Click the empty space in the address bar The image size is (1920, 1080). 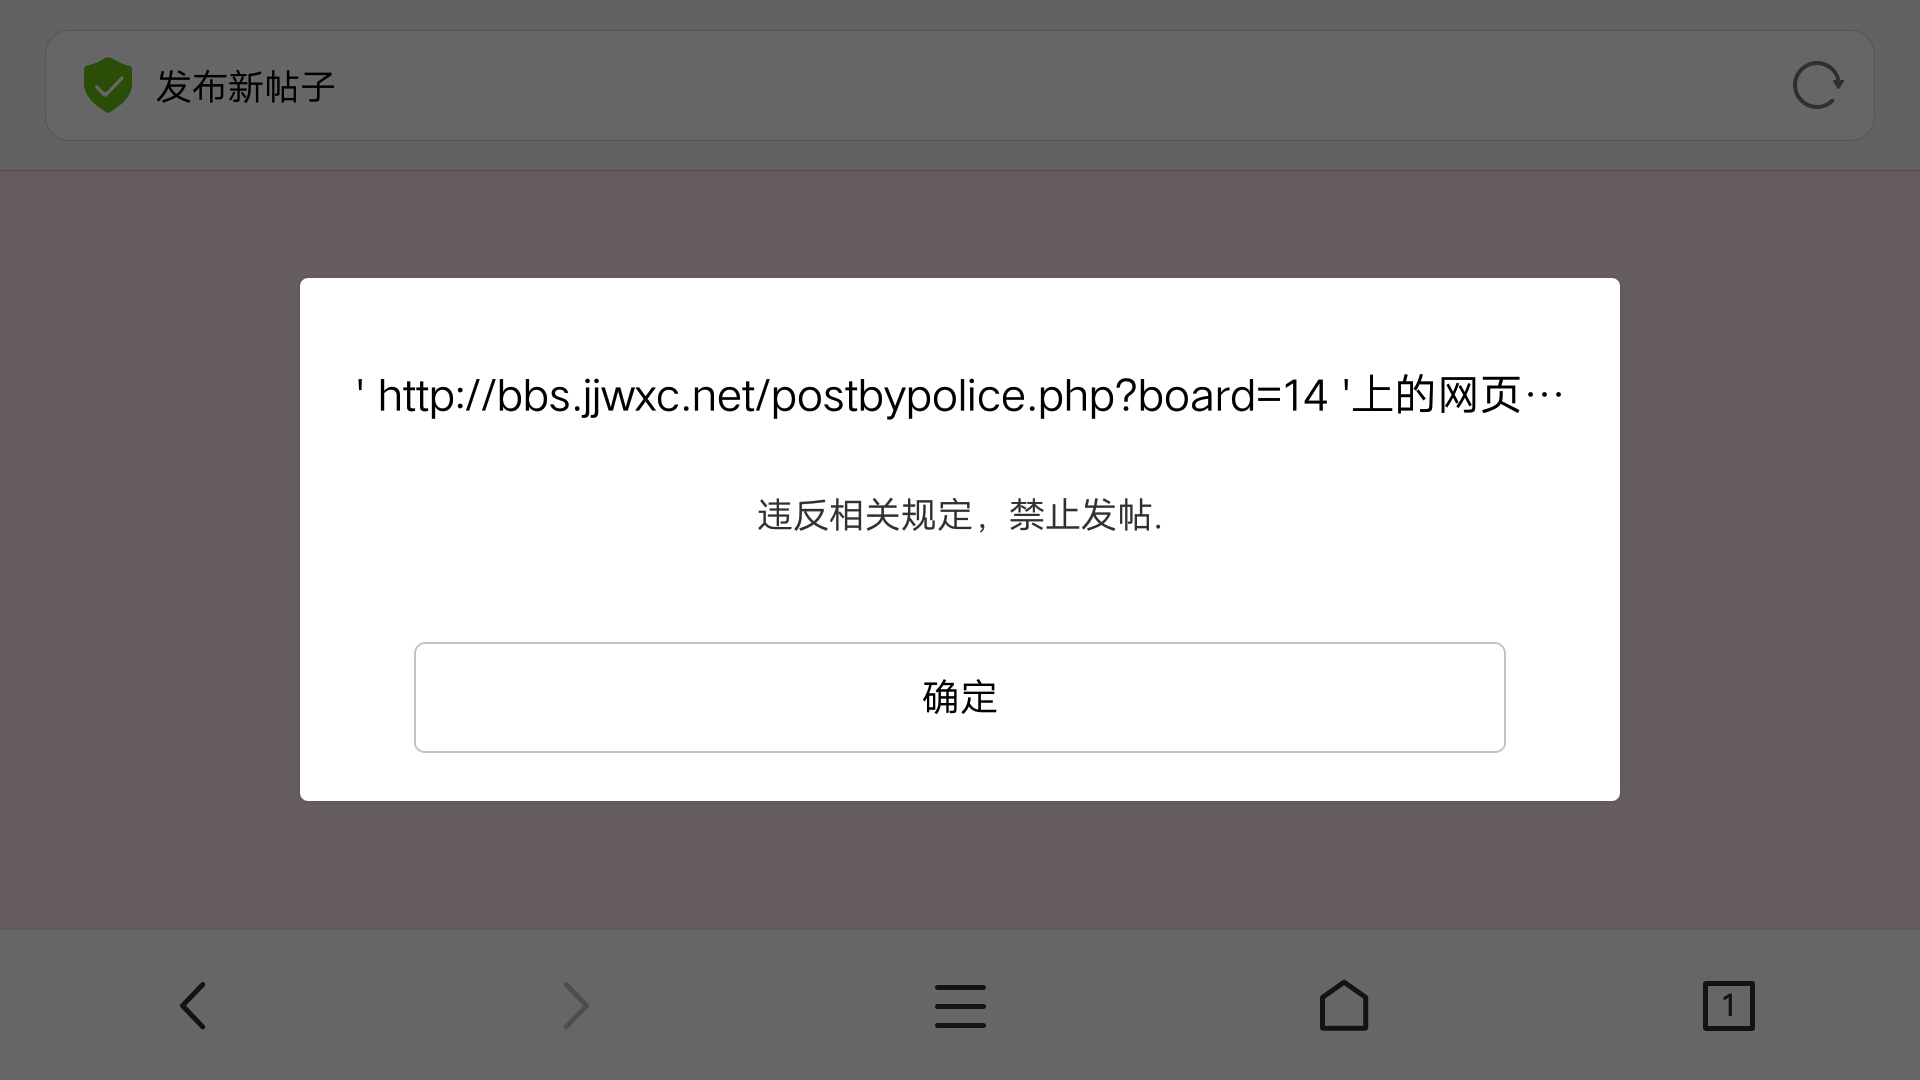click(x=1060, y=85)
